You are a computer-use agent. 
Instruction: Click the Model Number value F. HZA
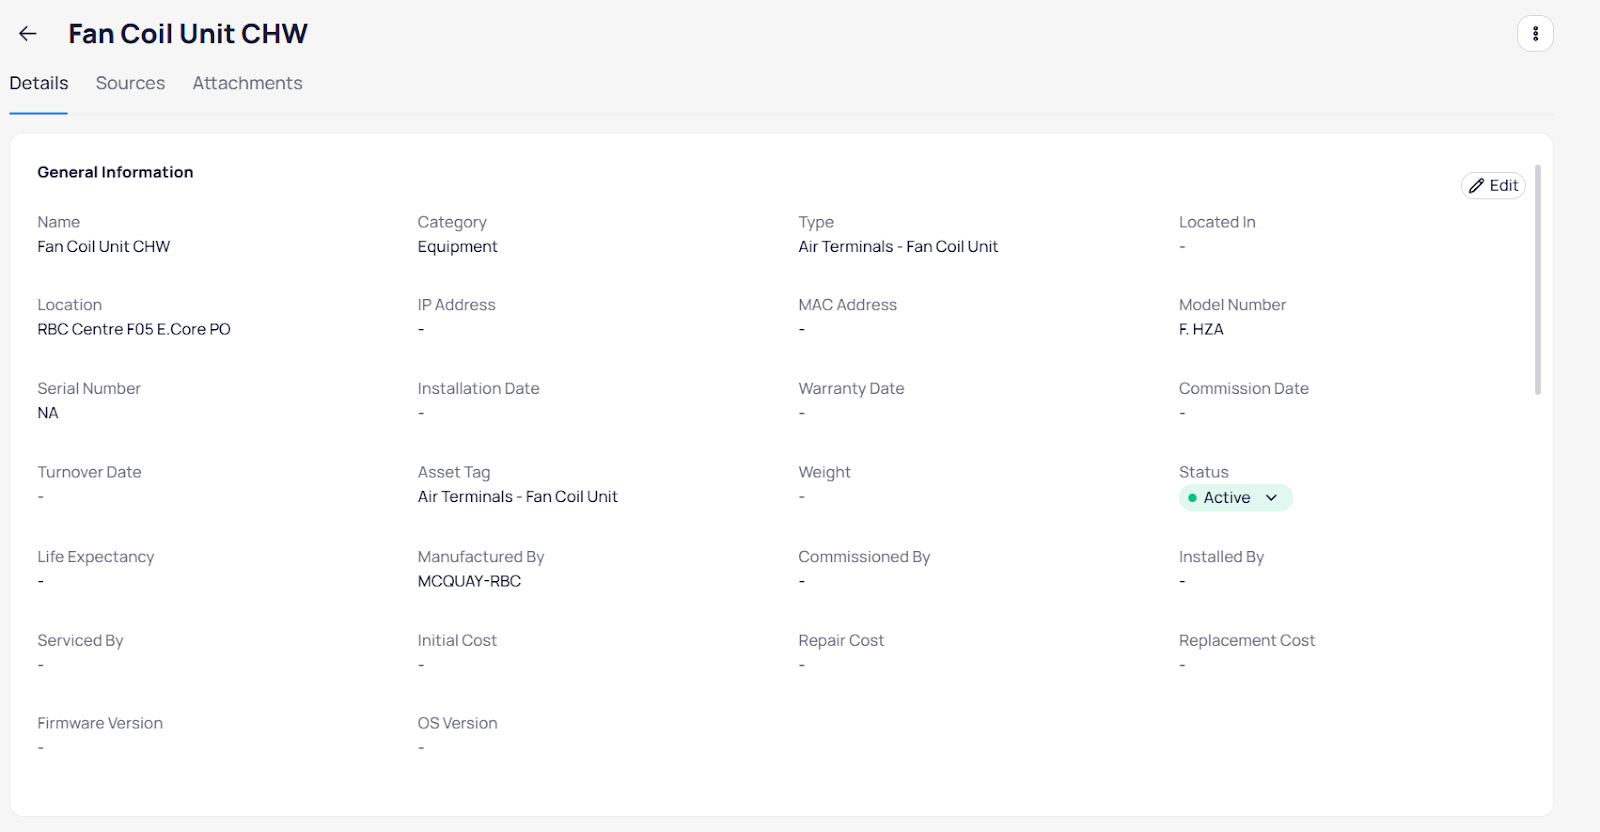(x=1201, y=329)
